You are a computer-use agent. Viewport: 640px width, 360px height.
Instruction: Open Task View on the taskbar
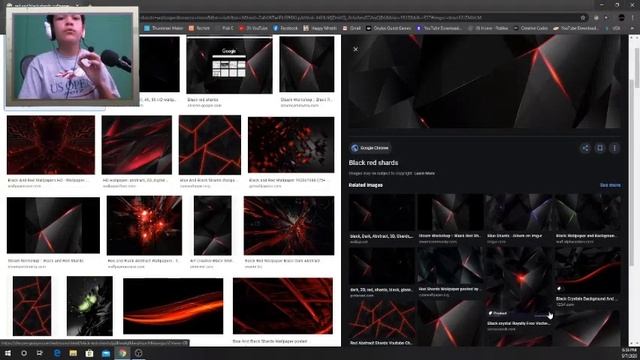(40, 353)
